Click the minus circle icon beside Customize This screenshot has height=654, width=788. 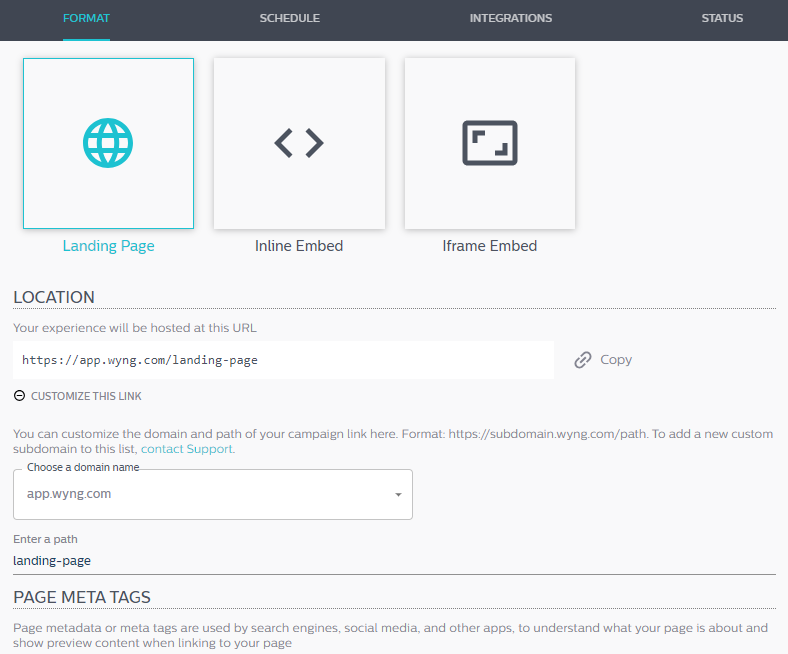19,396
